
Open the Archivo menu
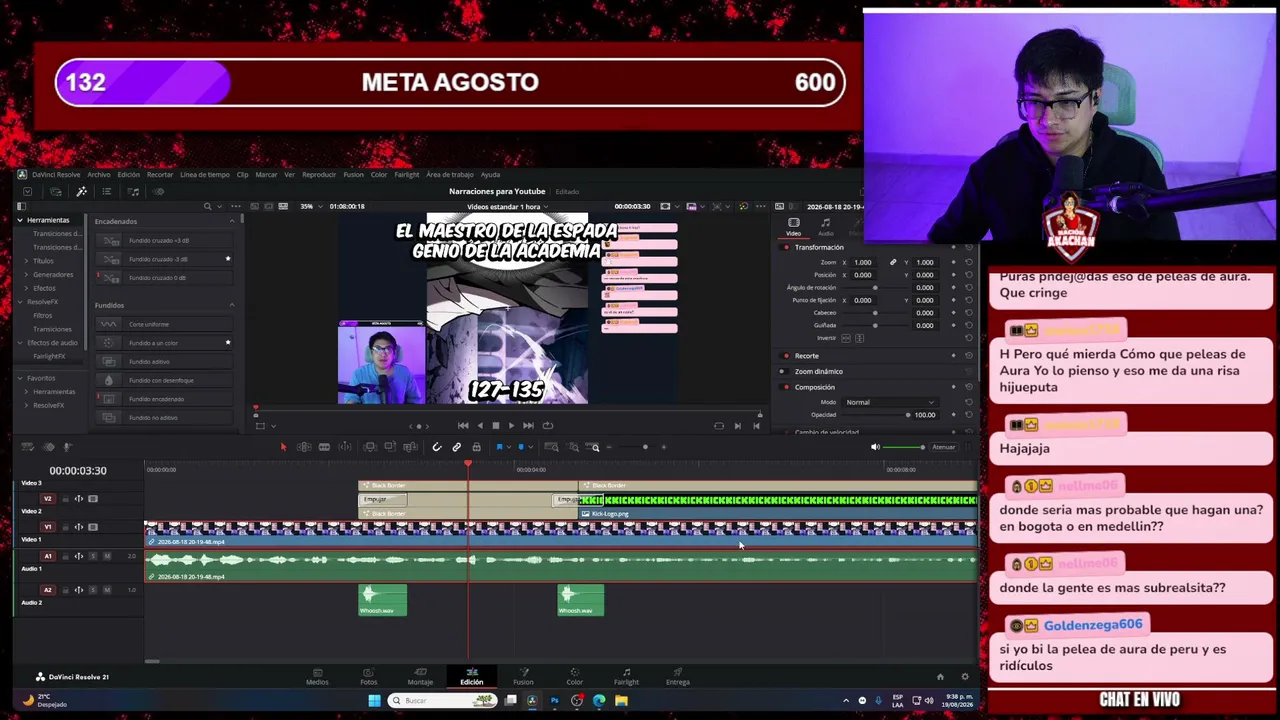pyautogui.click(x=99, y=175)
